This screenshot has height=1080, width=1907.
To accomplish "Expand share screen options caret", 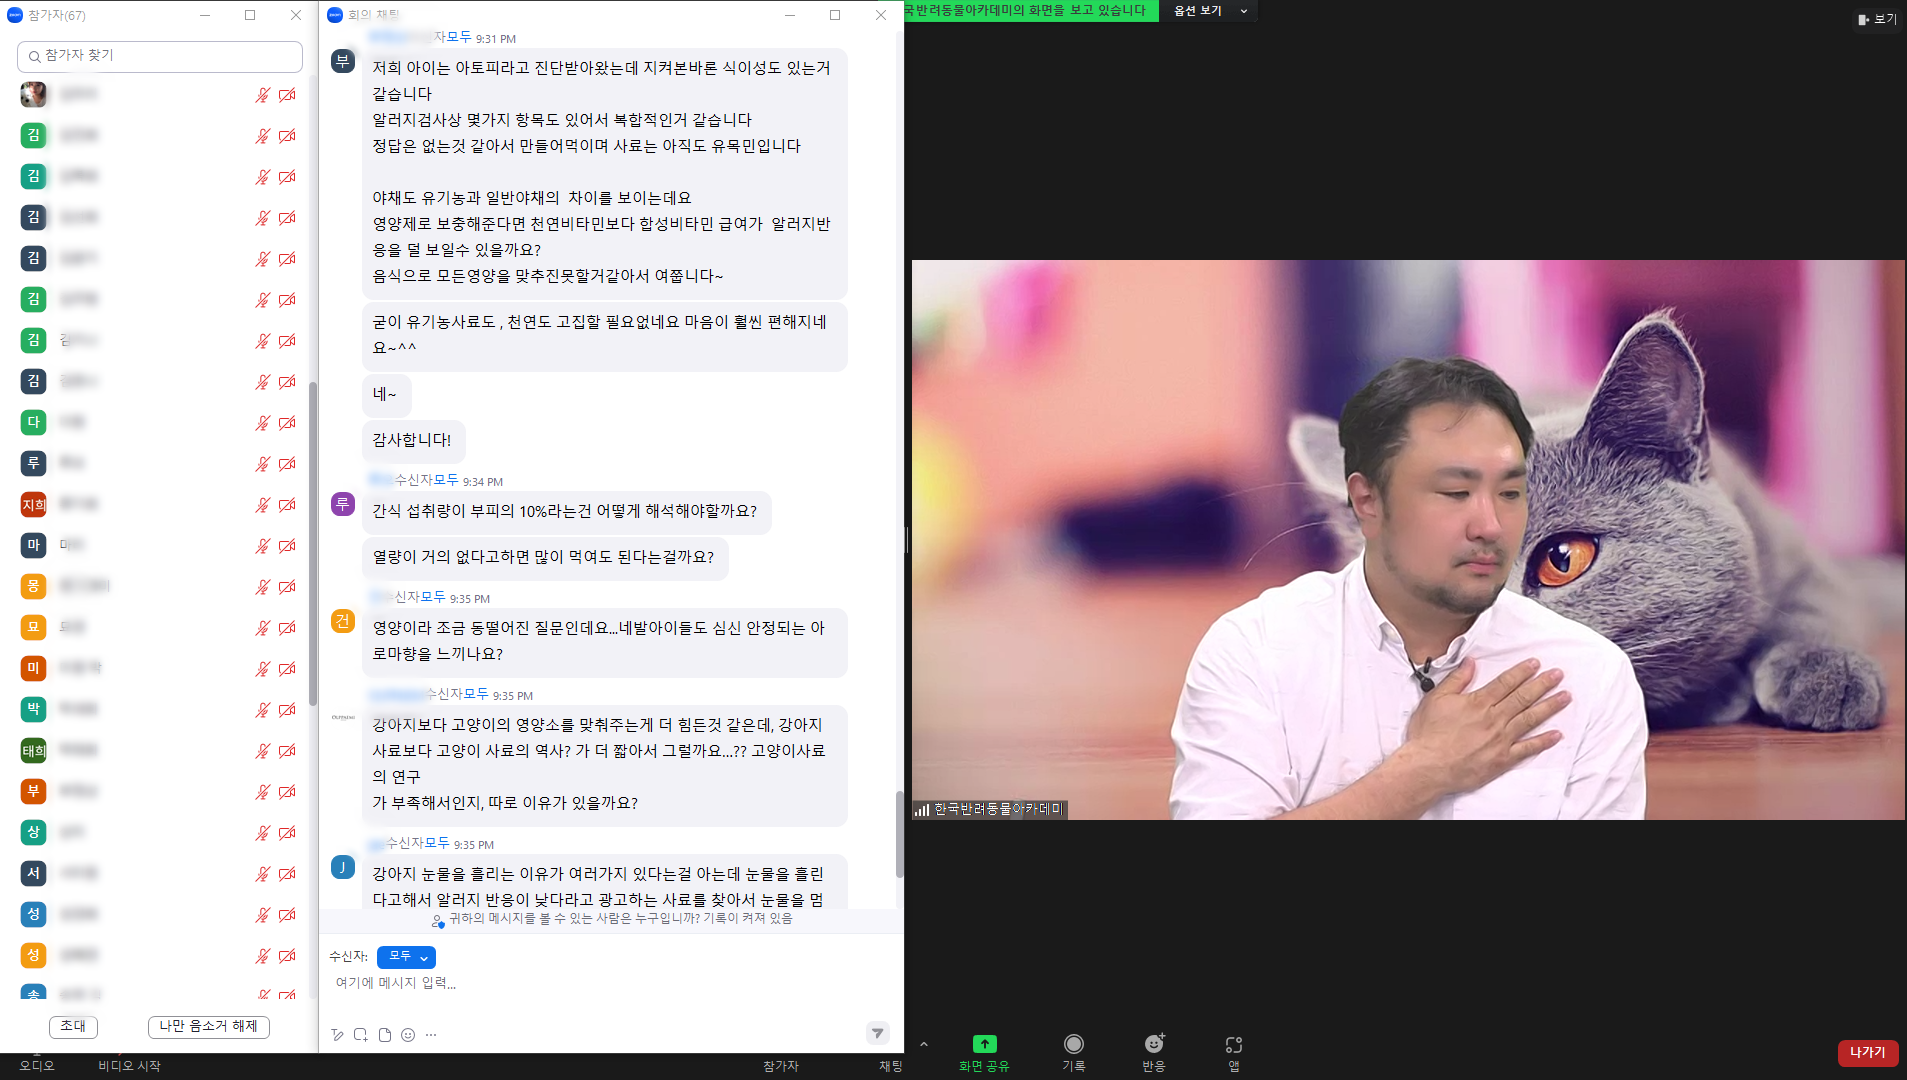I will pyautogui.click(x=924, y=1044).
